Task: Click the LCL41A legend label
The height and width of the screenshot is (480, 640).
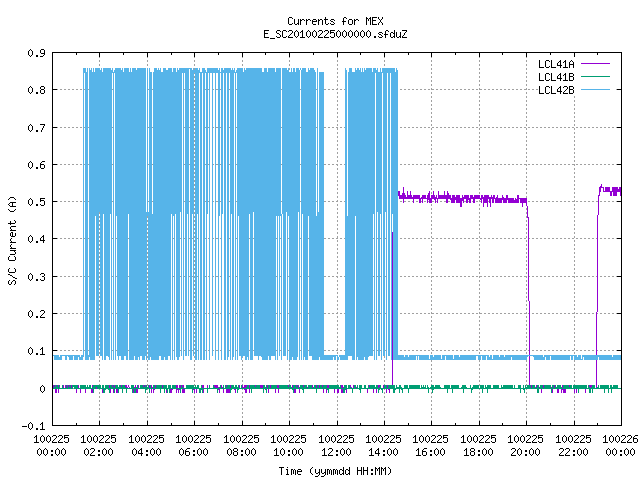Action: 556,64
